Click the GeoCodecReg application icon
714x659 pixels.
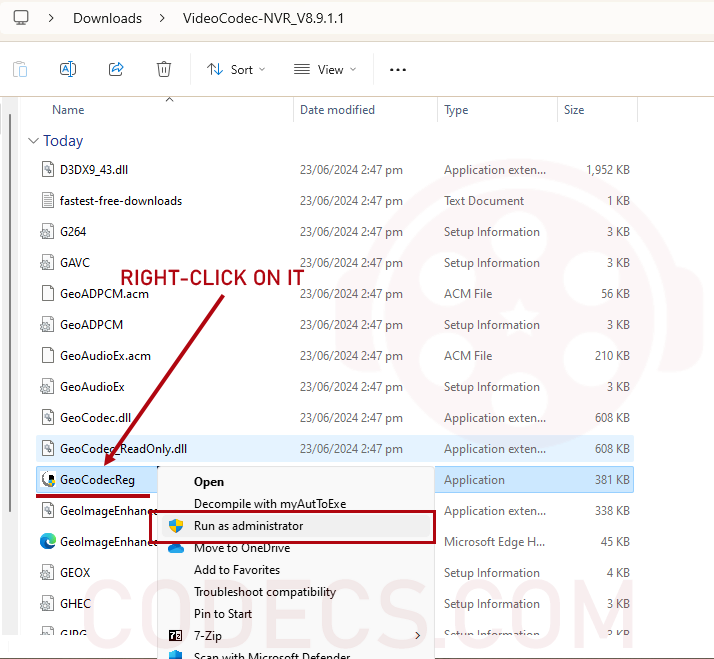(48, 479)
